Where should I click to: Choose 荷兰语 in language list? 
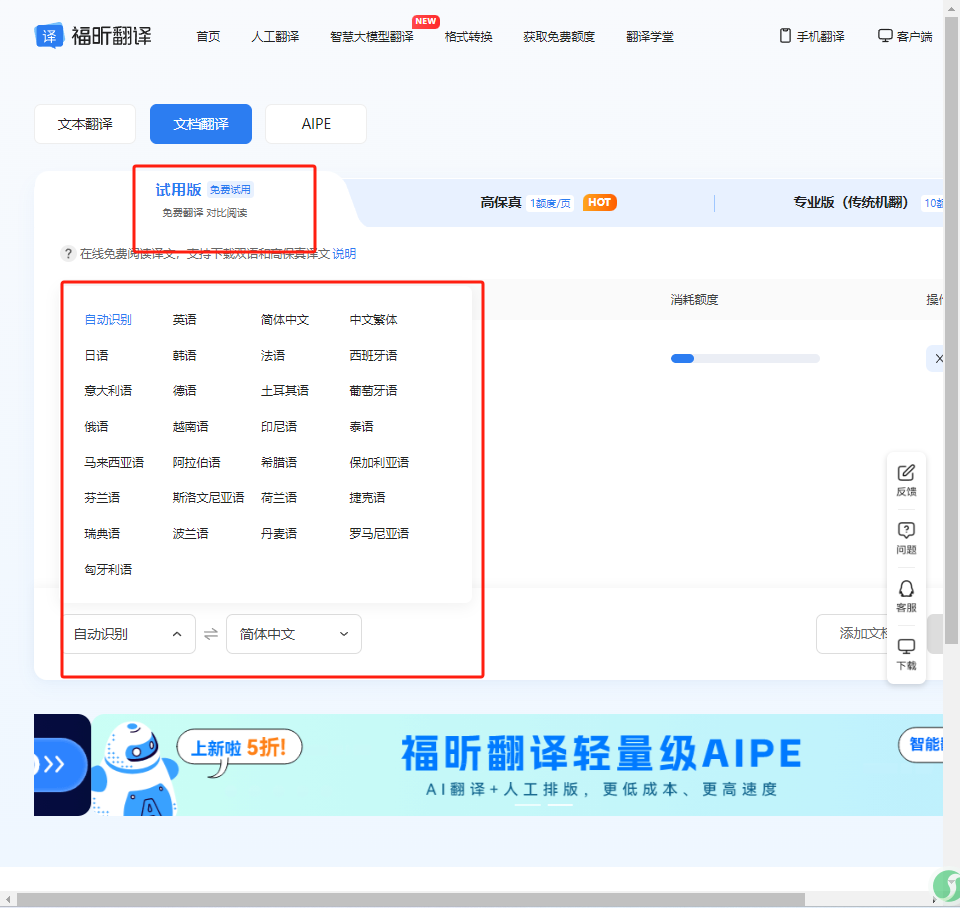pyautogui.click(x=279, y=498)
